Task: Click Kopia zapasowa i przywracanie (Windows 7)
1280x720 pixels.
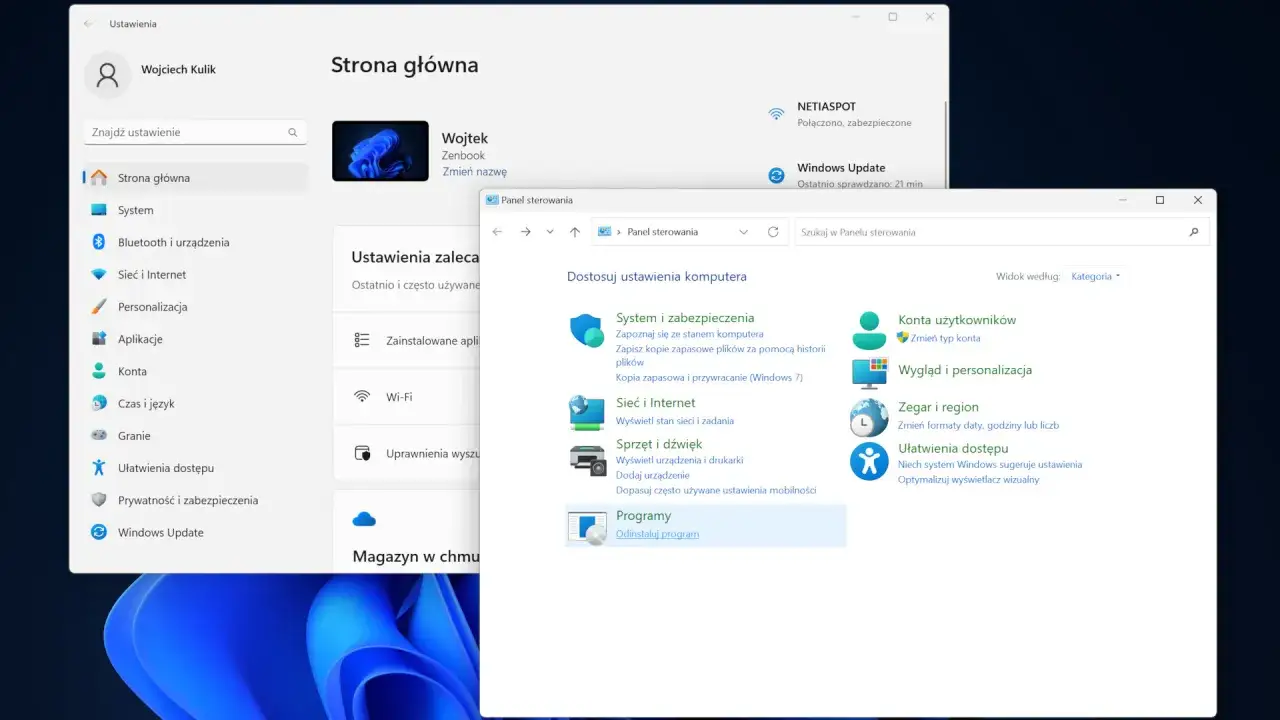Action: pyautogui.click(x=709, y=378)
